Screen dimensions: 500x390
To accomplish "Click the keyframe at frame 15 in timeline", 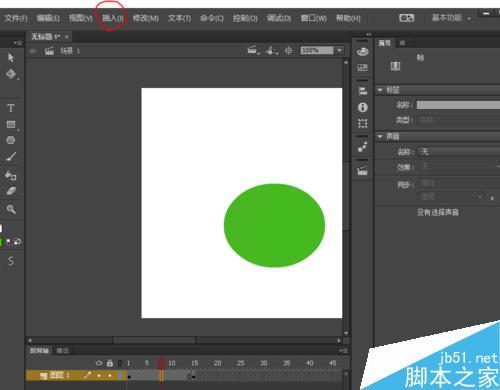I will [194, 377].
